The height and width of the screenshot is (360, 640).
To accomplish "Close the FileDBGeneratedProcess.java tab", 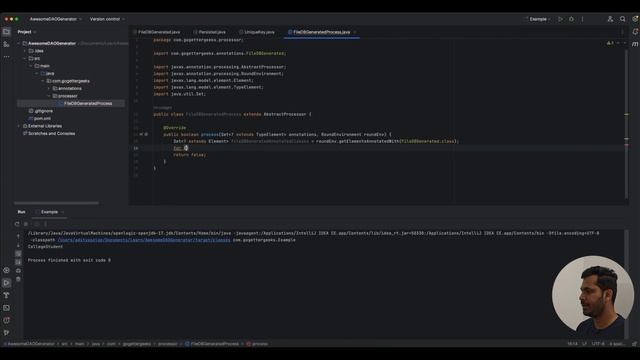I will pyautogui.click(x=355, y=32).
